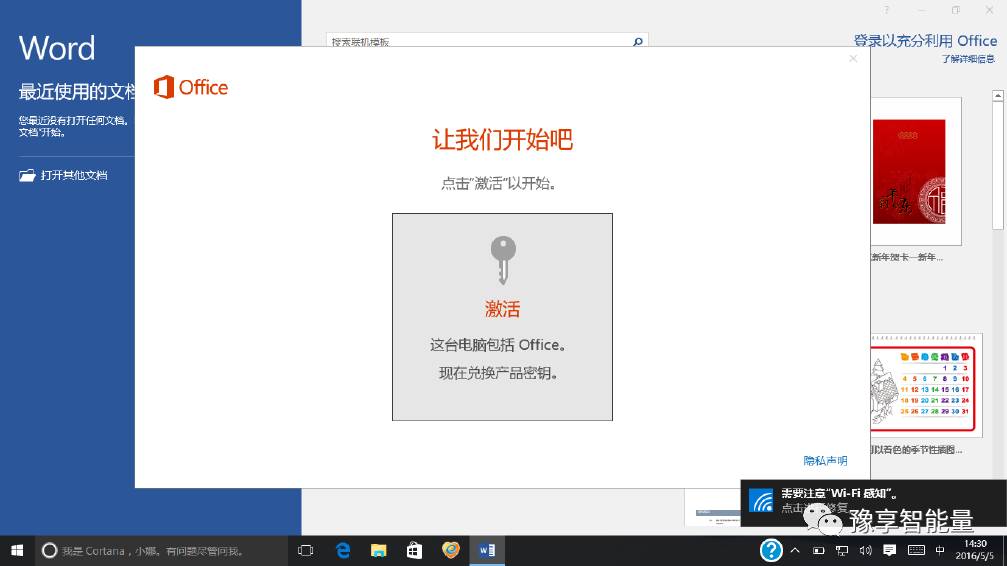This screenshot has height=566, width=1007.
Task: Close the Office activation dialog
Action: tap(853, 58)
